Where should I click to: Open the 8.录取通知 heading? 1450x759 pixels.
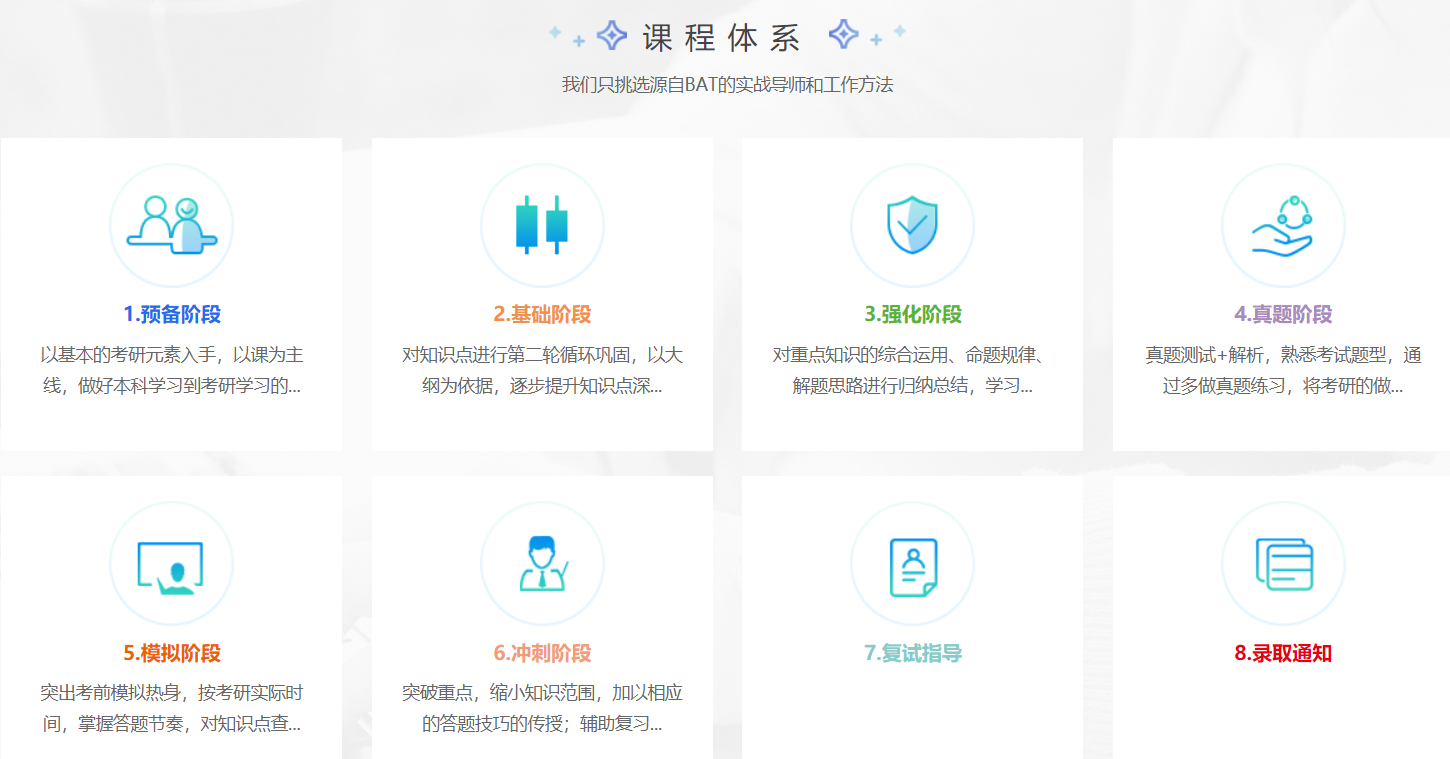(1283, 653)
